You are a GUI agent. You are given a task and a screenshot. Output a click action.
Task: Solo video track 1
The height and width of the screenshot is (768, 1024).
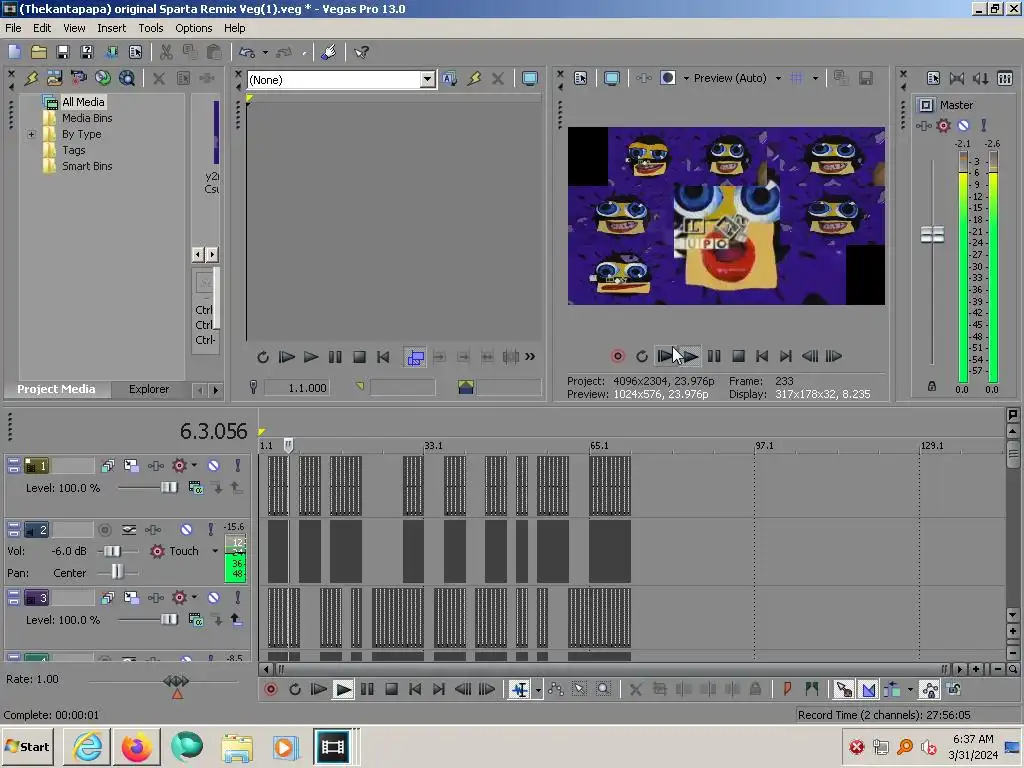click(238, 466)
